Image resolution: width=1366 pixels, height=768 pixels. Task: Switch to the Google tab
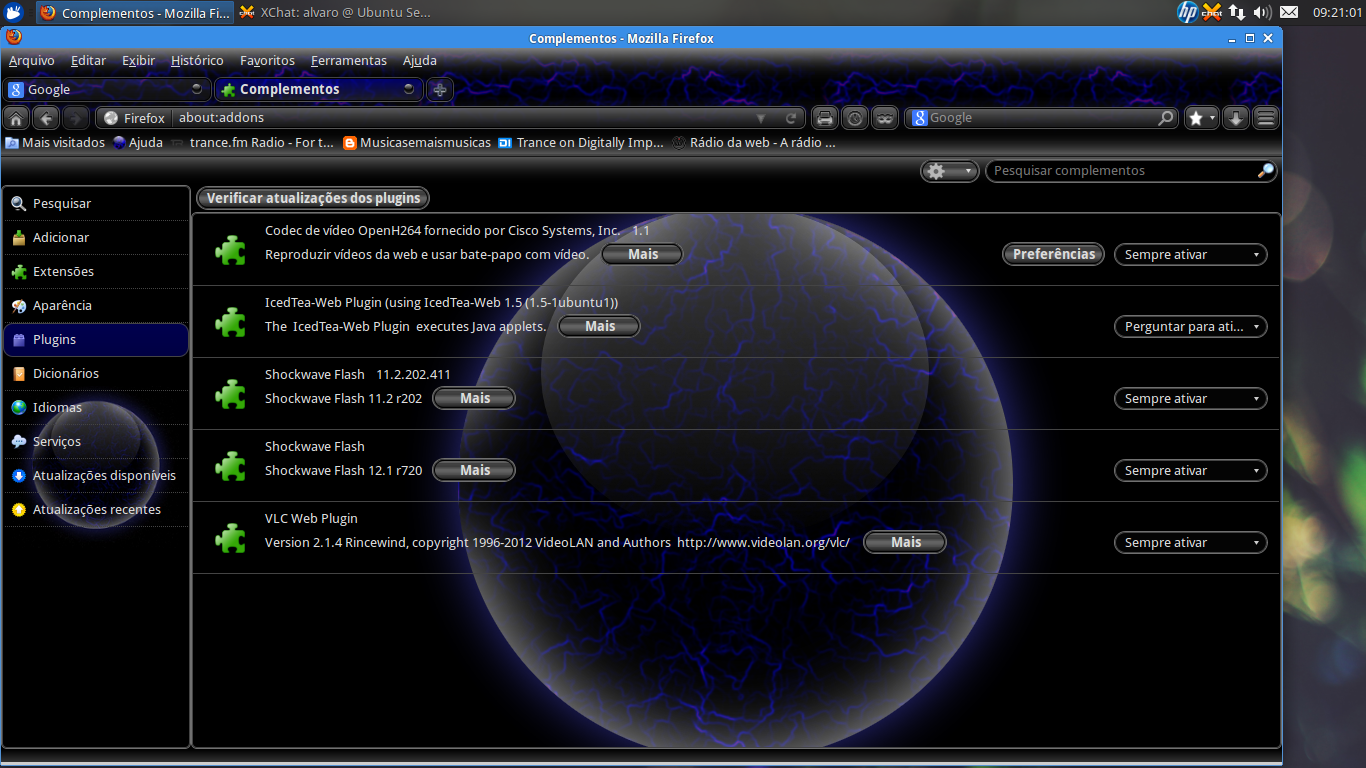[107, 89]
